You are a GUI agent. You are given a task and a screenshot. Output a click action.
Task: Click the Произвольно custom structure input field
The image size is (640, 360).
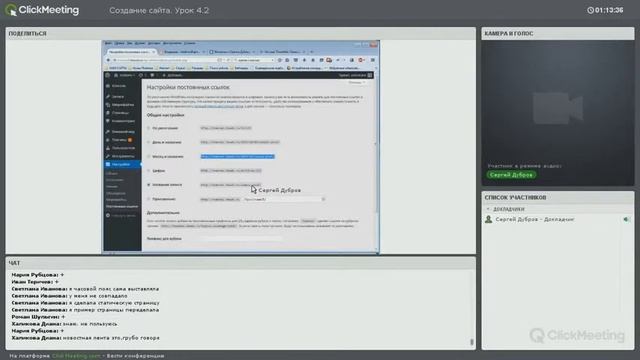coord(284,199)
